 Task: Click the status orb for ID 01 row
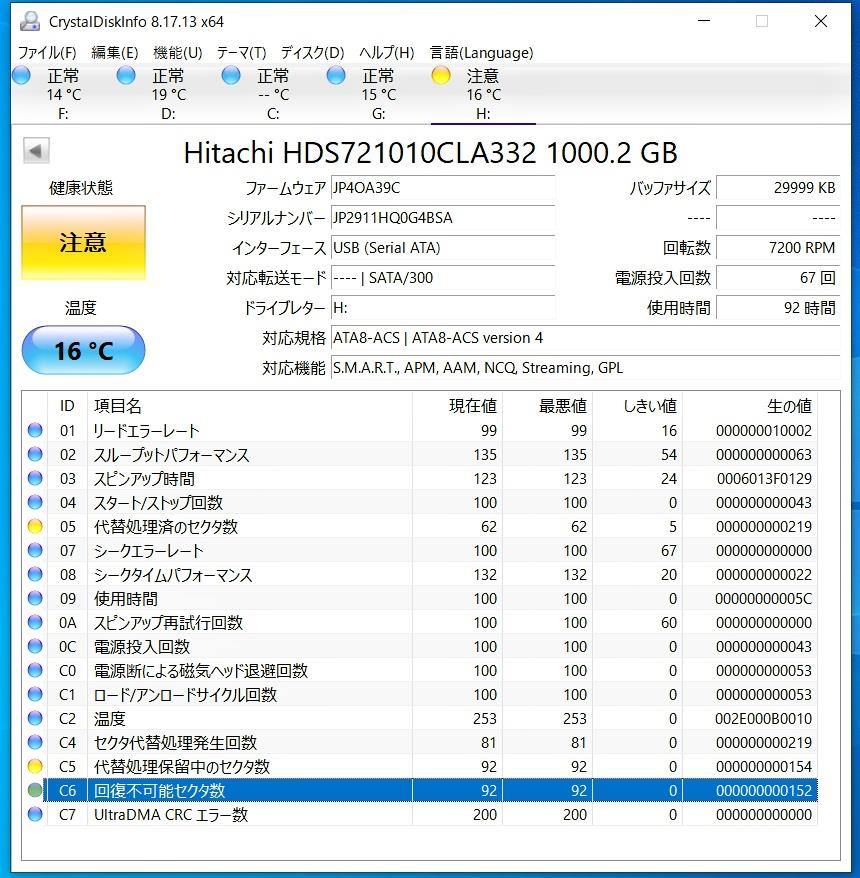click(35, 430)
